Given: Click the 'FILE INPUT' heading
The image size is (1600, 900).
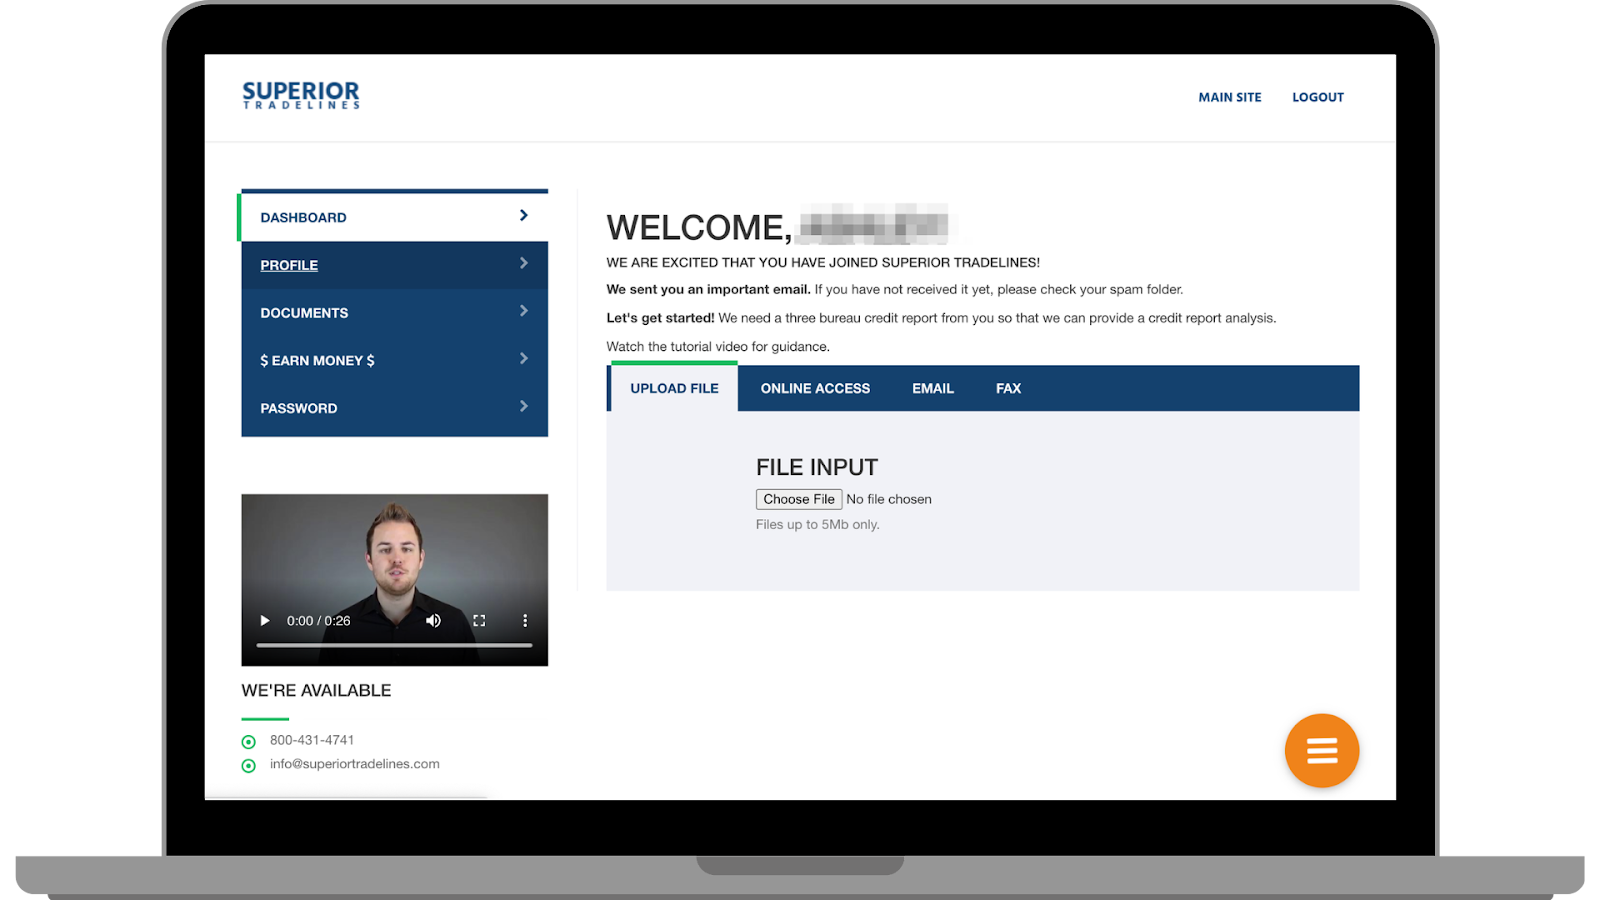Looking at the screenshot, I should click(817, 467).
